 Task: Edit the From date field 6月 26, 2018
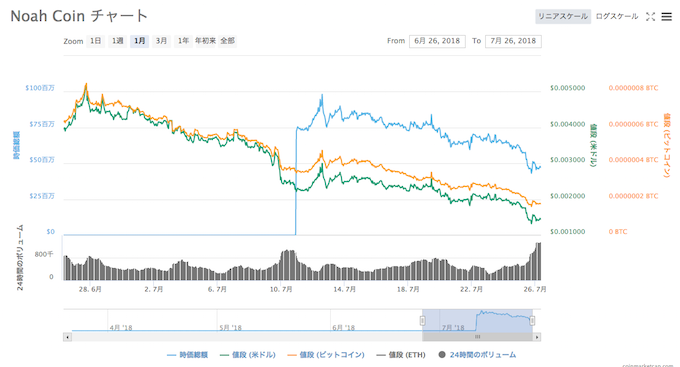pos(437,41)
